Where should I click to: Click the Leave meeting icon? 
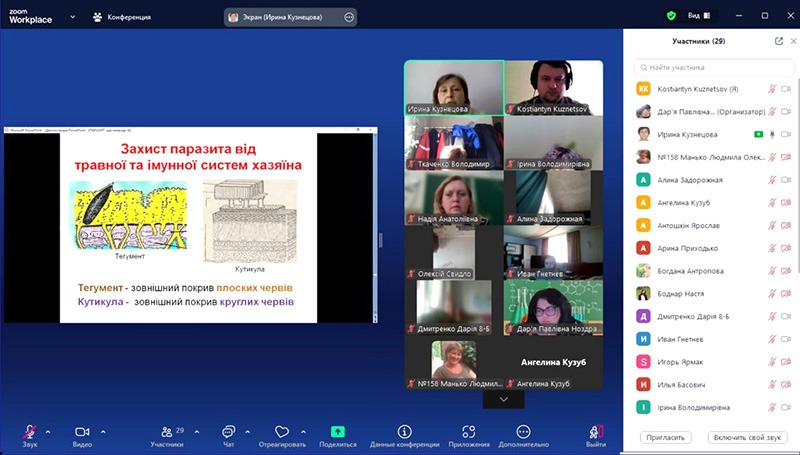597,431
